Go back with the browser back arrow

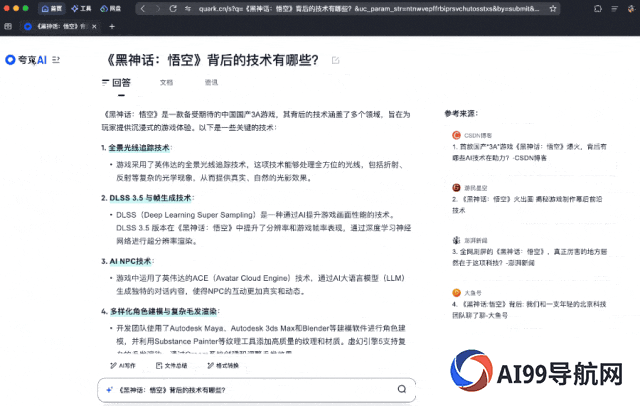click(x=142, y=9)
